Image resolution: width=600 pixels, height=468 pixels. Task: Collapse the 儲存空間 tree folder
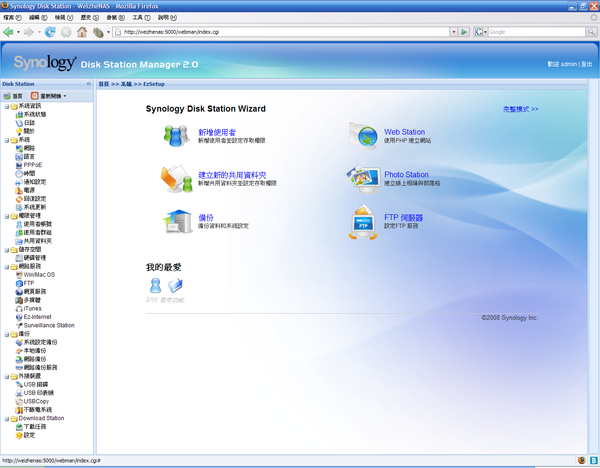[7, 250]
